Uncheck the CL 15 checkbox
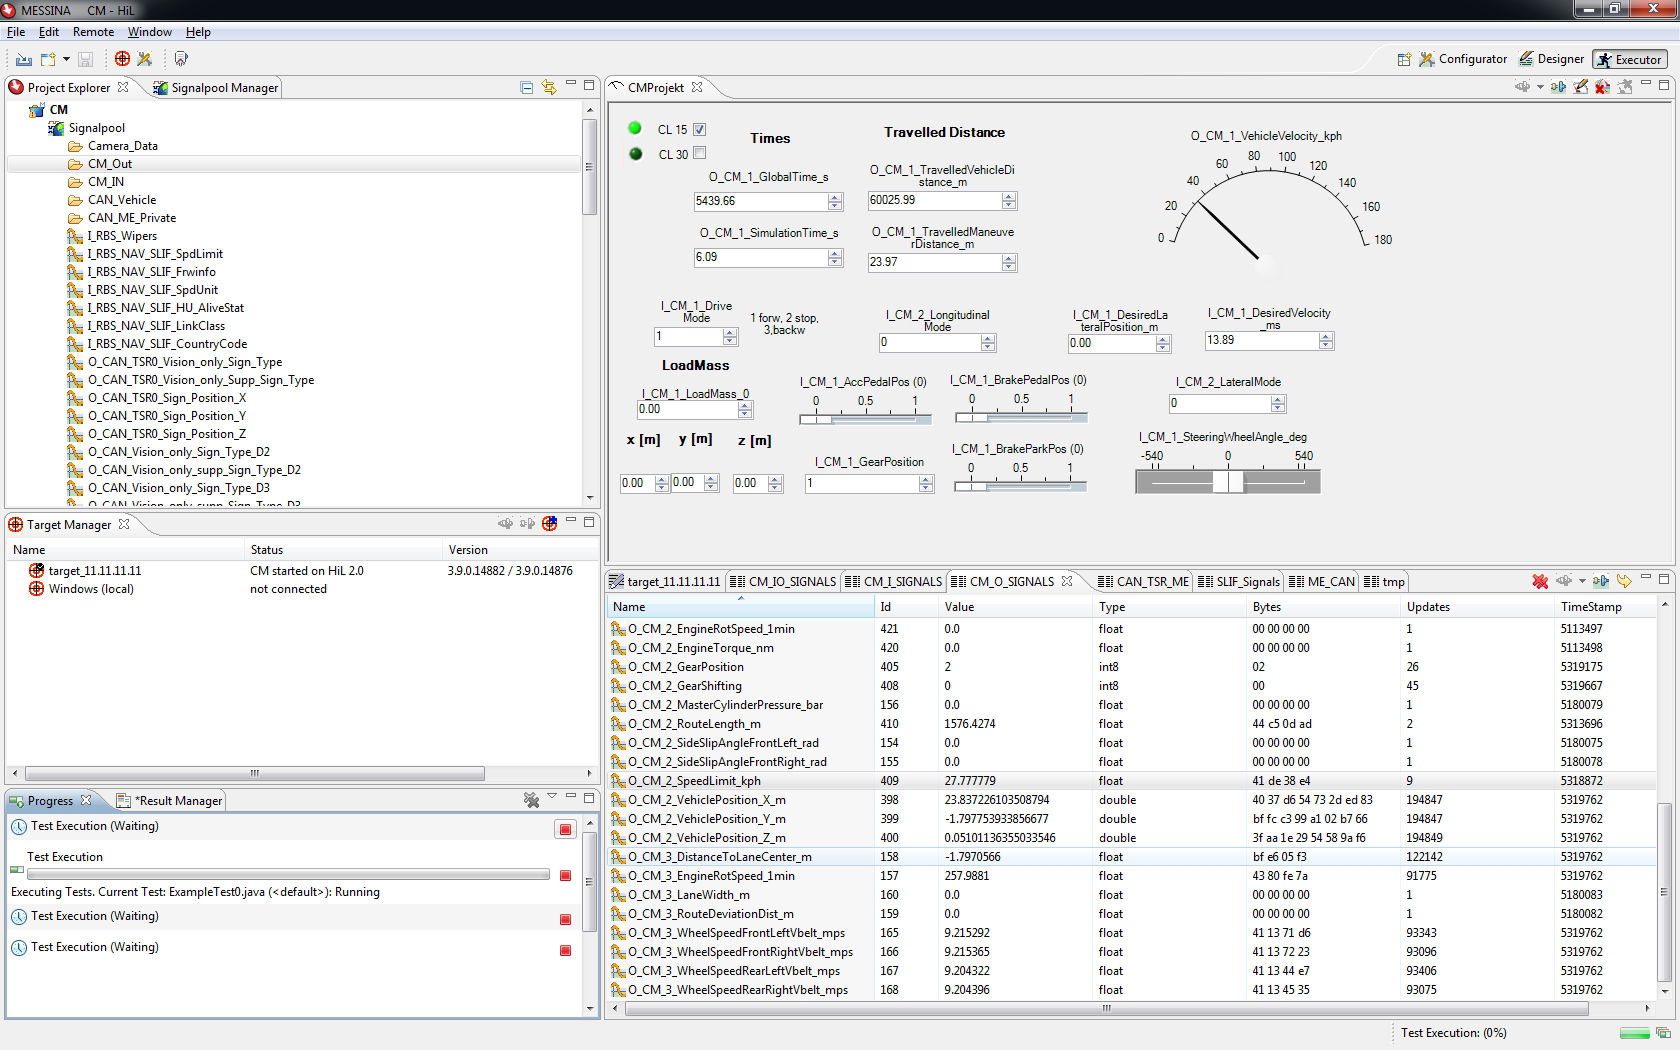This screenshot has height=1050, width=1680. [x=700, y=129]
